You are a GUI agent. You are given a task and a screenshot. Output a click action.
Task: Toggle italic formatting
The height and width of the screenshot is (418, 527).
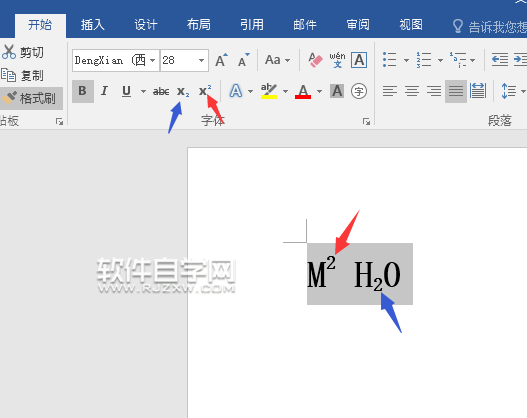pos(105,91)
